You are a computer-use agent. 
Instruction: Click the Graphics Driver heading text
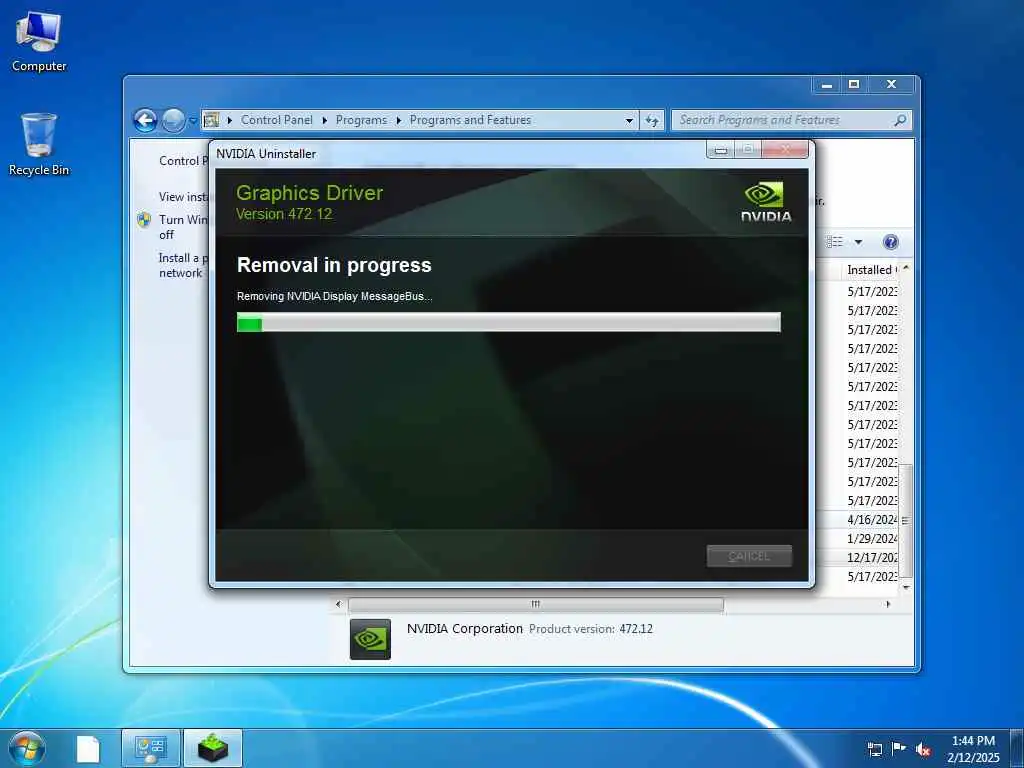(x=310, y=193)
